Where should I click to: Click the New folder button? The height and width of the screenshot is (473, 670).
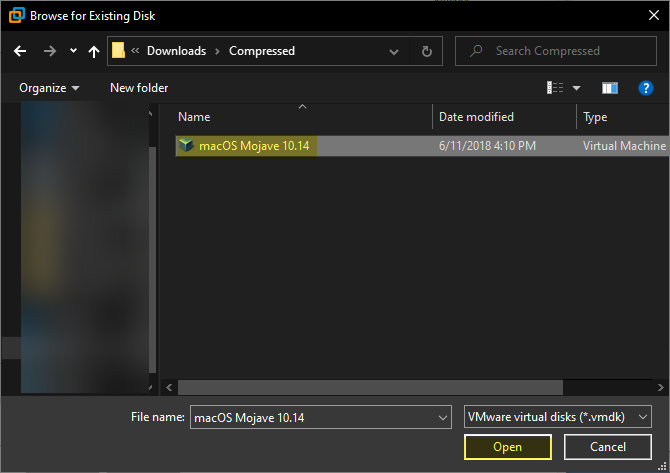click(x=139, y=88)
